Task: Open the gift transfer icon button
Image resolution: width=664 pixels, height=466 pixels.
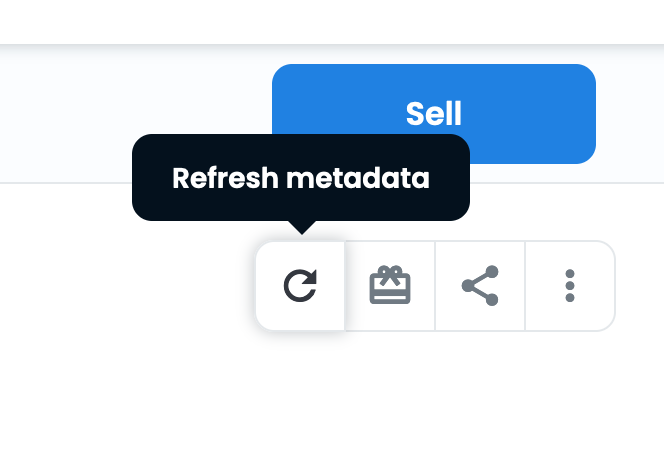Action: [x=390, y=286]
